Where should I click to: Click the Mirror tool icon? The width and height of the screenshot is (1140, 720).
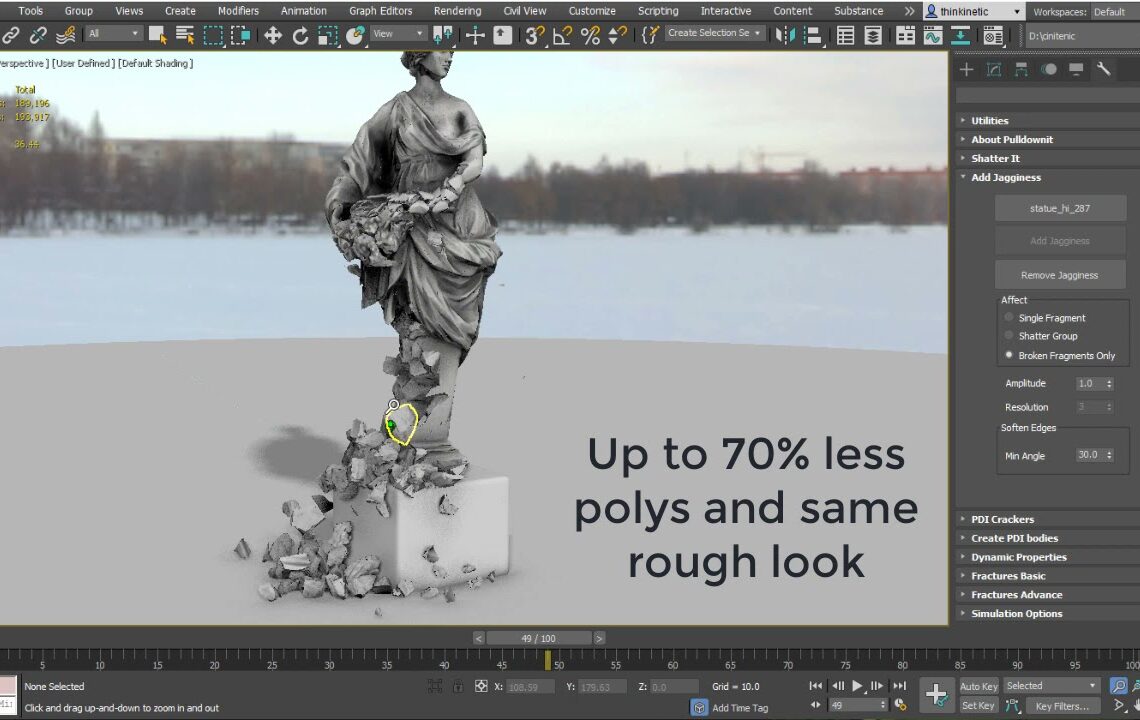pos(786,35)
